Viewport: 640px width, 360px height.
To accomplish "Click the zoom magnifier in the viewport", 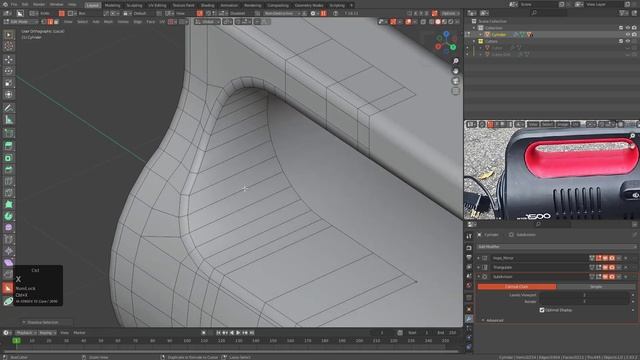I will click(x=456, y=61).
